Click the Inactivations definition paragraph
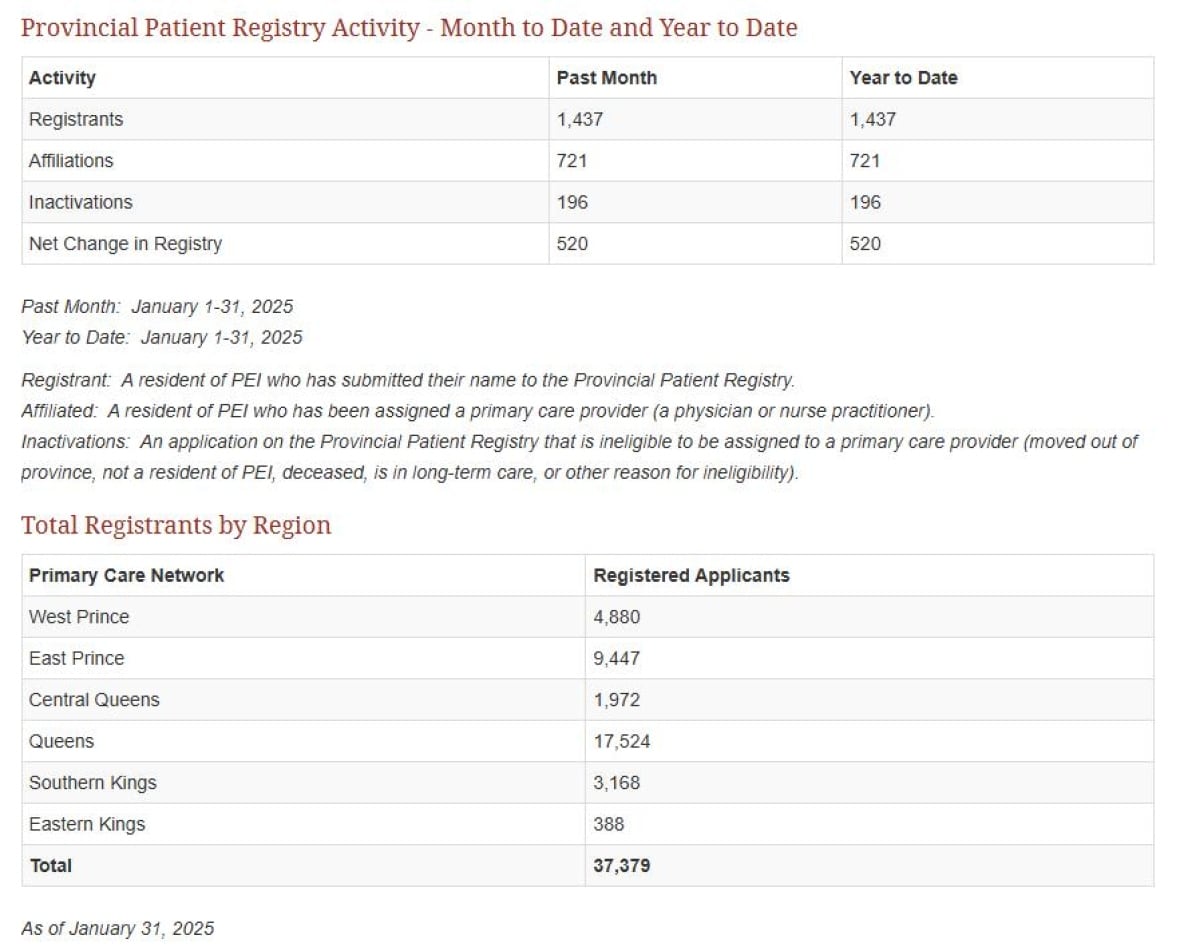Viewport: 1180px width, 951px height. pyautogui.click(x=579, y=457)
